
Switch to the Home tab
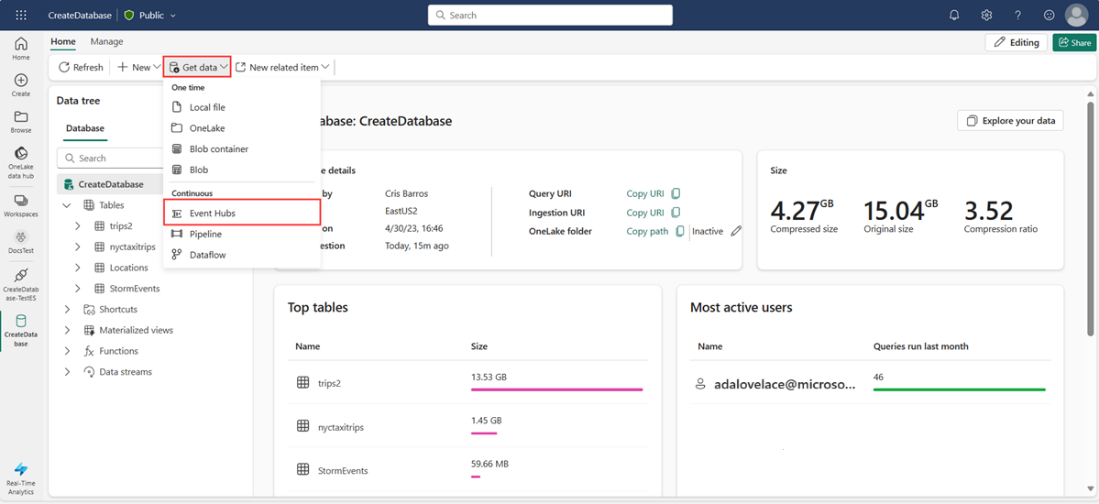coord(63,42)
